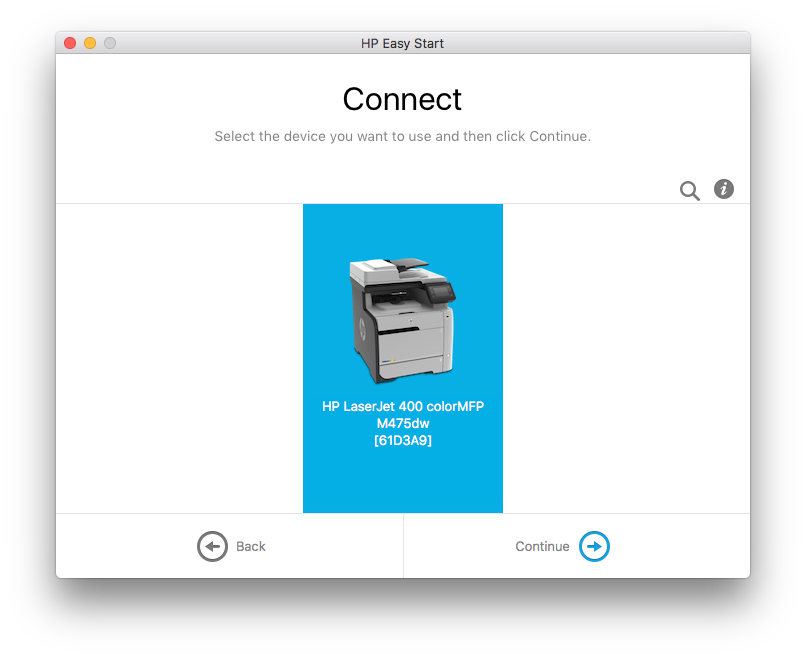The height and width of the screenshot is (658, 806).
Task: Select the HP LaserJet 400 printer image
Action: tap(402, 321)
